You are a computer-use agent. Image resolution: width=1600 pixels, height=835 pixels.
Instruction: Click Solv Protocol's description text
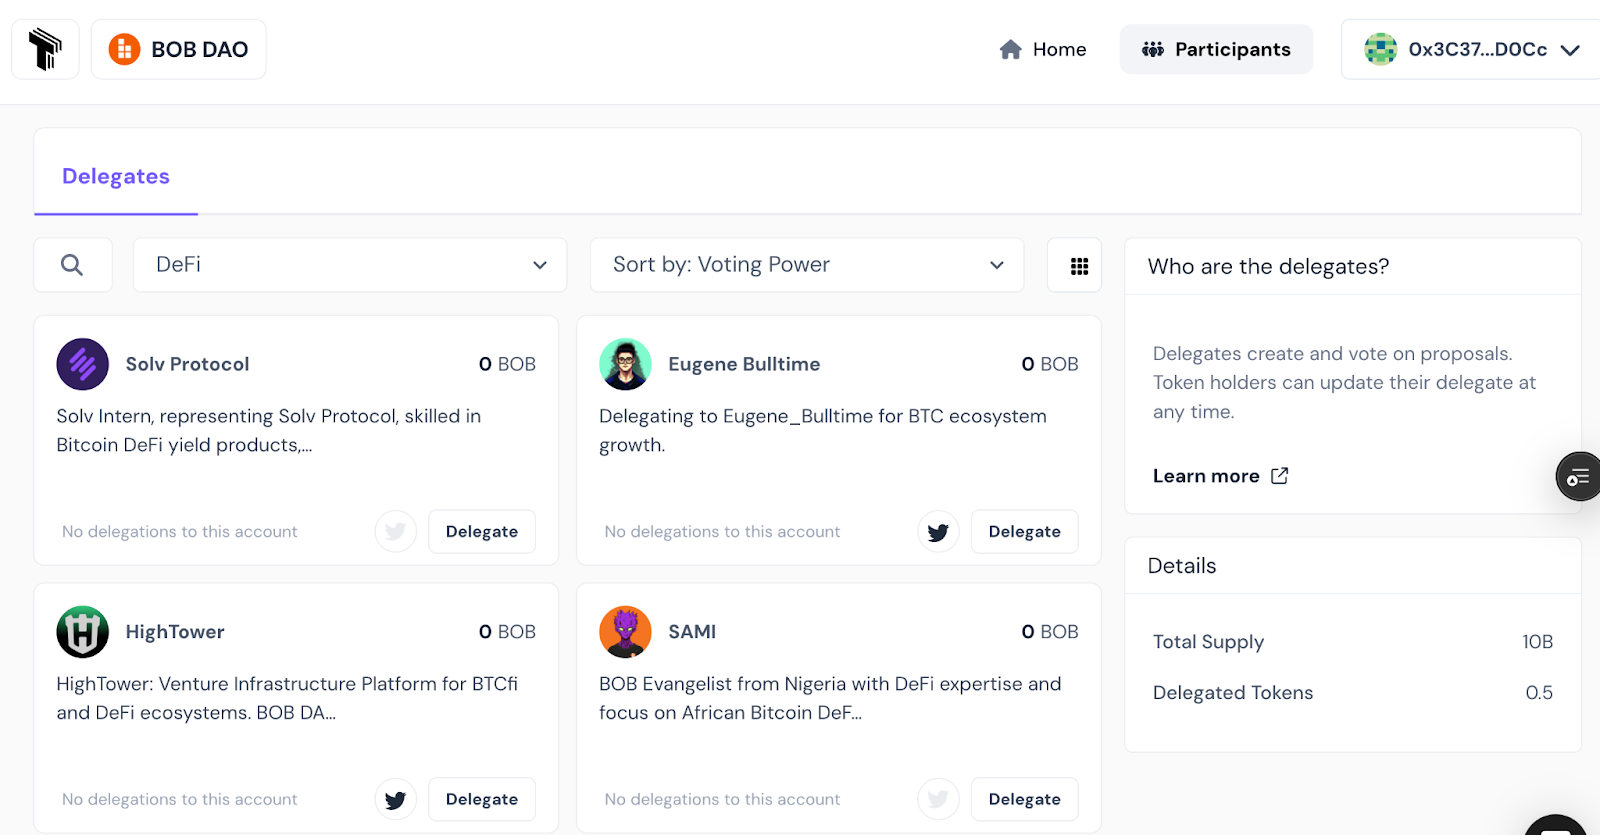269,431
